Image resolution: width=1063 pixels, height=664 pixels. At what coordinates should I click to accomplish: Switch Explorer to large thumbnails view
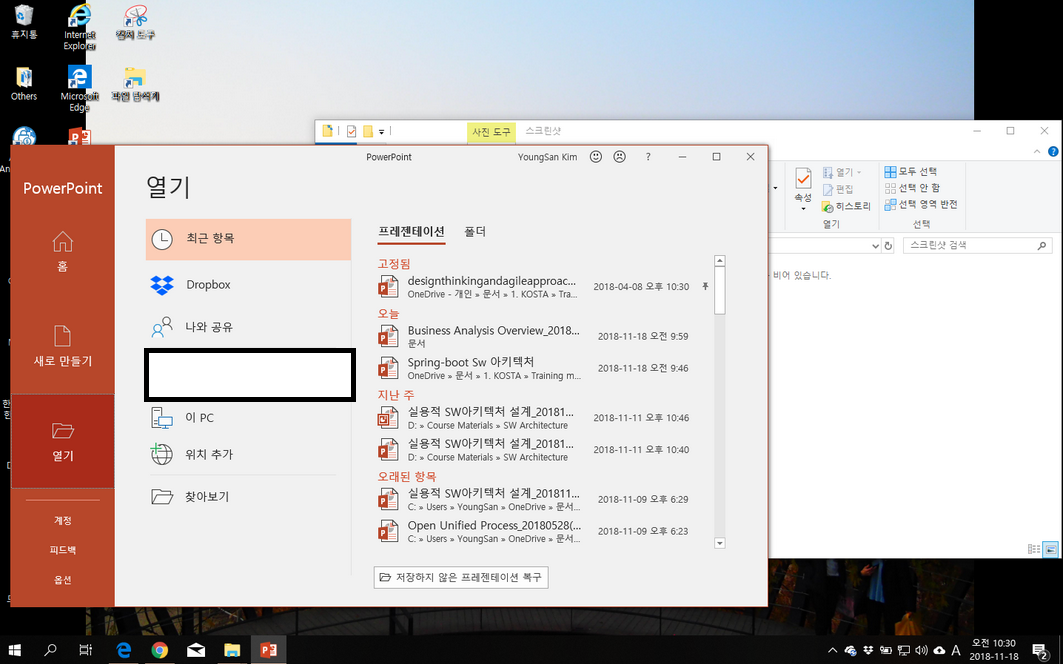(x=1050, y=549)
